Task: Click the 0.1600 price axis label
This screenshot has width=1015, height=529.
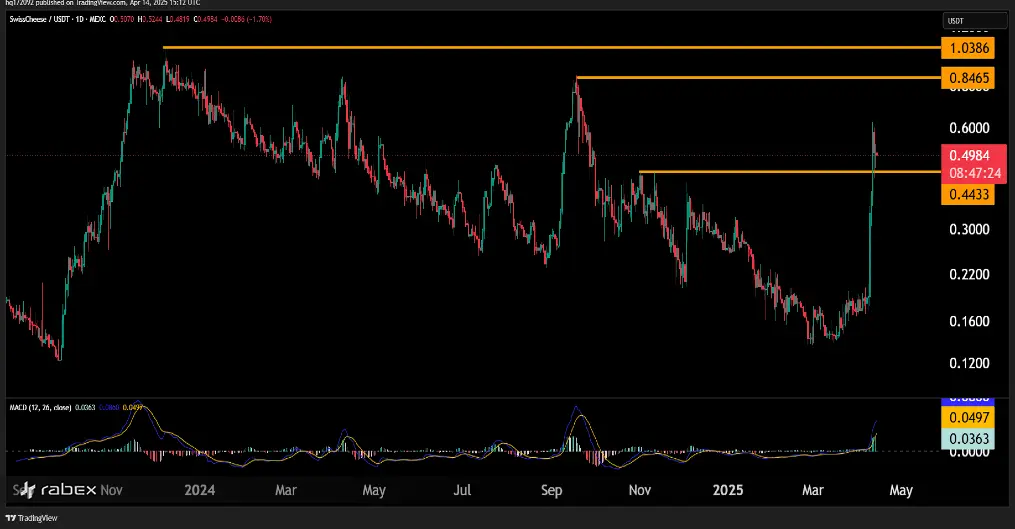Action: point(969,321)
